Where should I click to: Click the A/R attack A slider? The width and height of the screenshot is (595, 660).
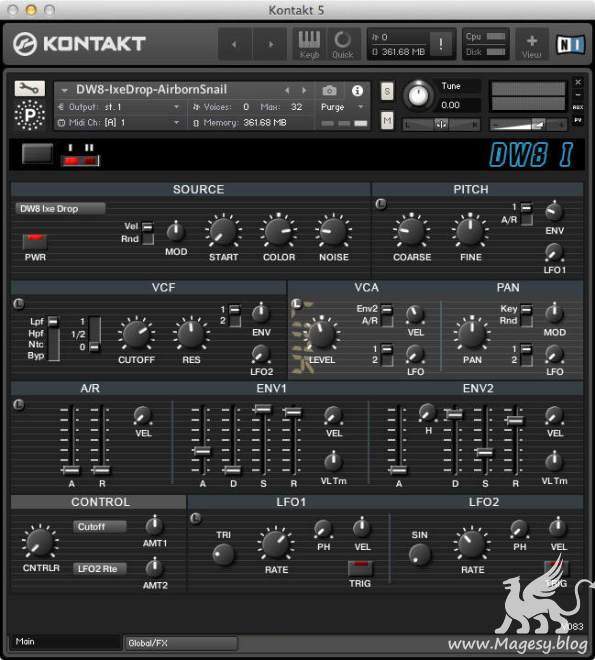point(71,440)
